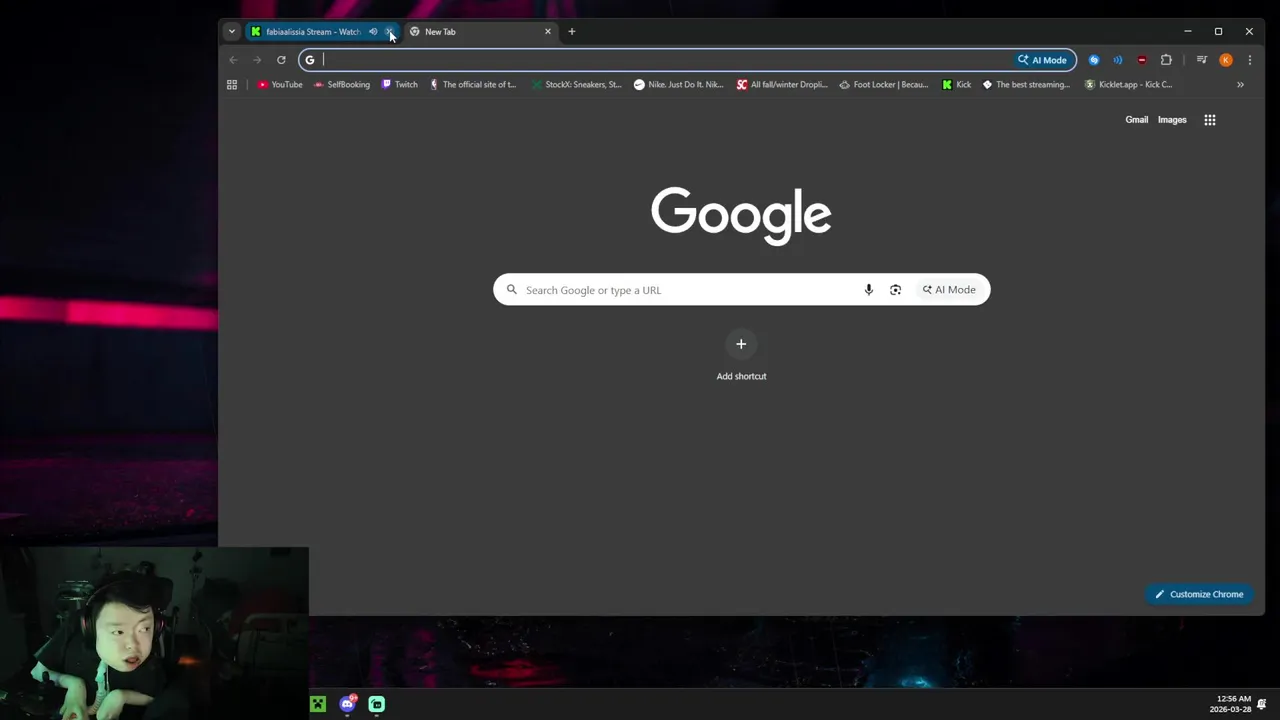Image resolution: width=1280 pixels, height=720 pixels.
Task: Open the taskbar notification bell
Action: coord(1262,704)
